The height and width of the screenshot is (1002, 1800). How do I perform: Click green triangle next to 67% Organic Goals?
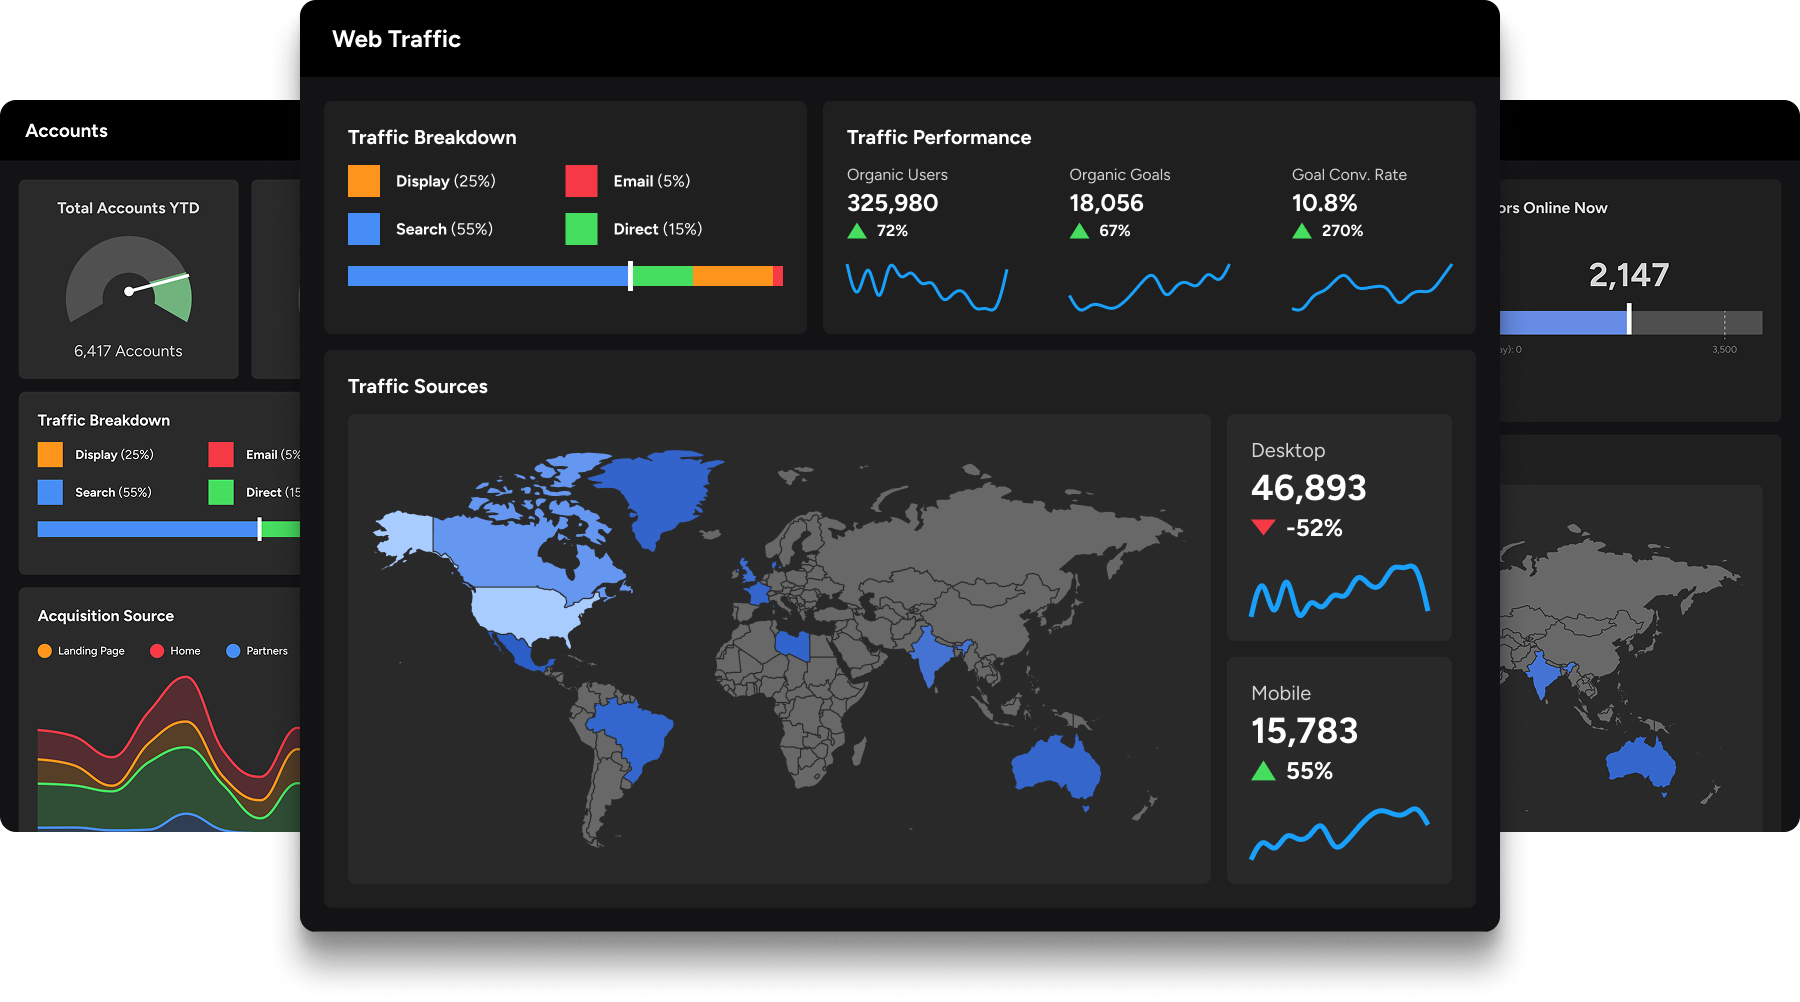[1079, 231]
